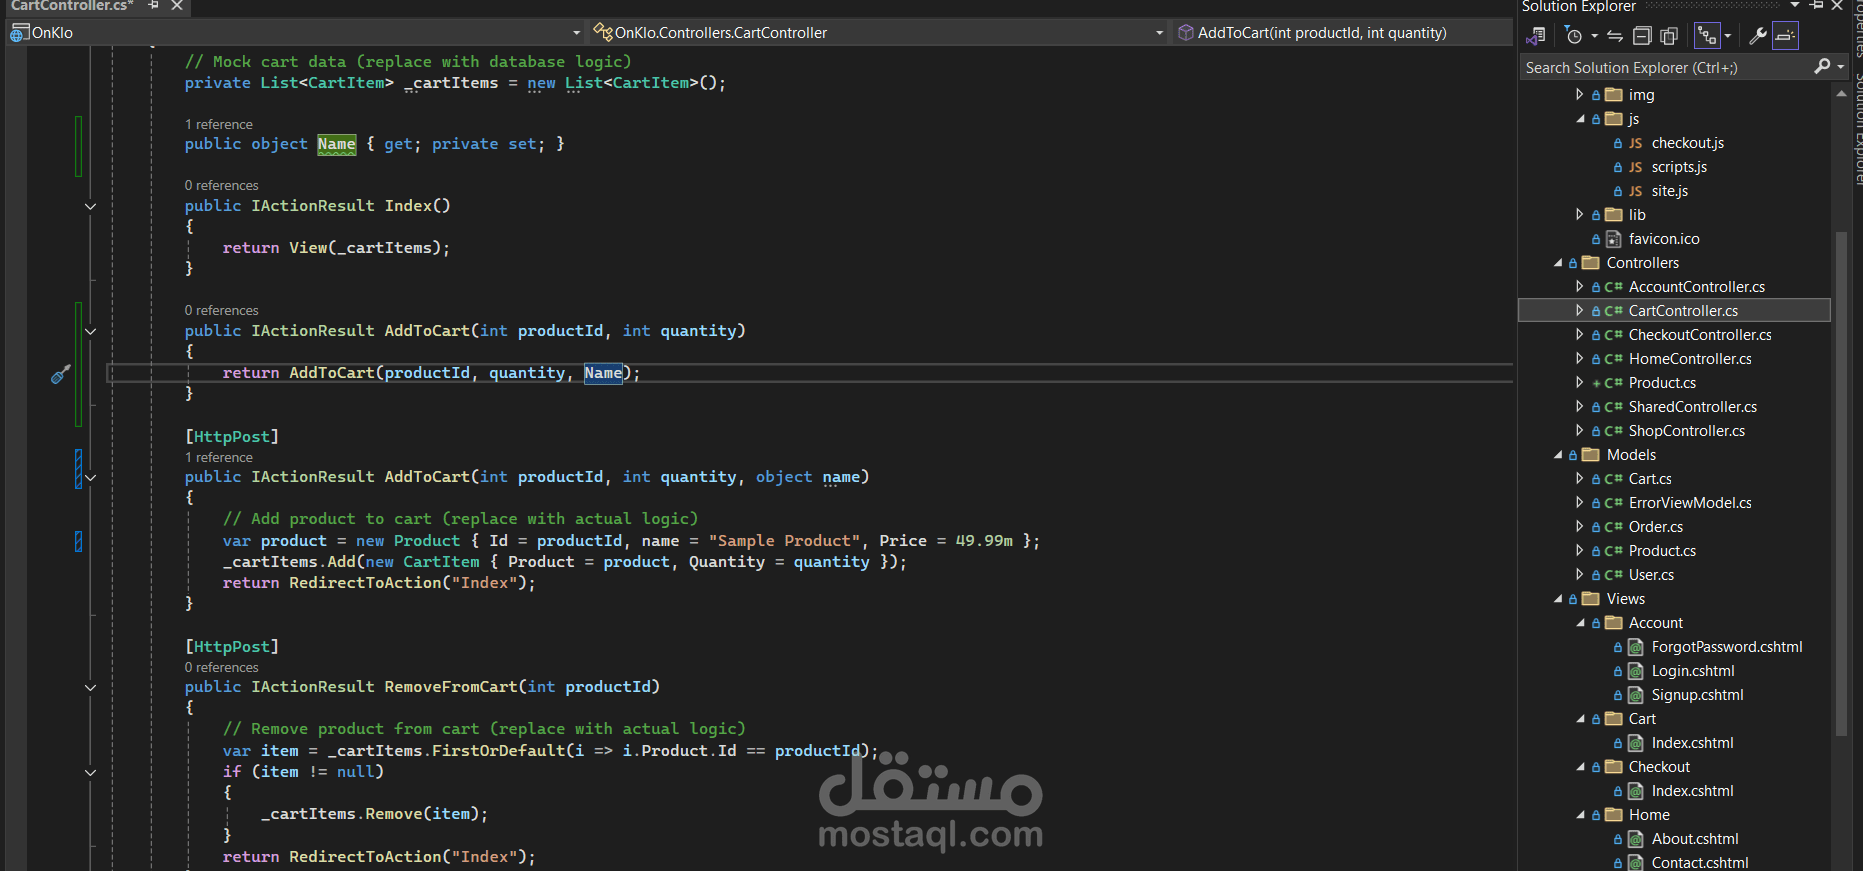Click the Solution Explorer search magnifier icon
Screen dimensions: 1863x871
(x=1822, y=66)
